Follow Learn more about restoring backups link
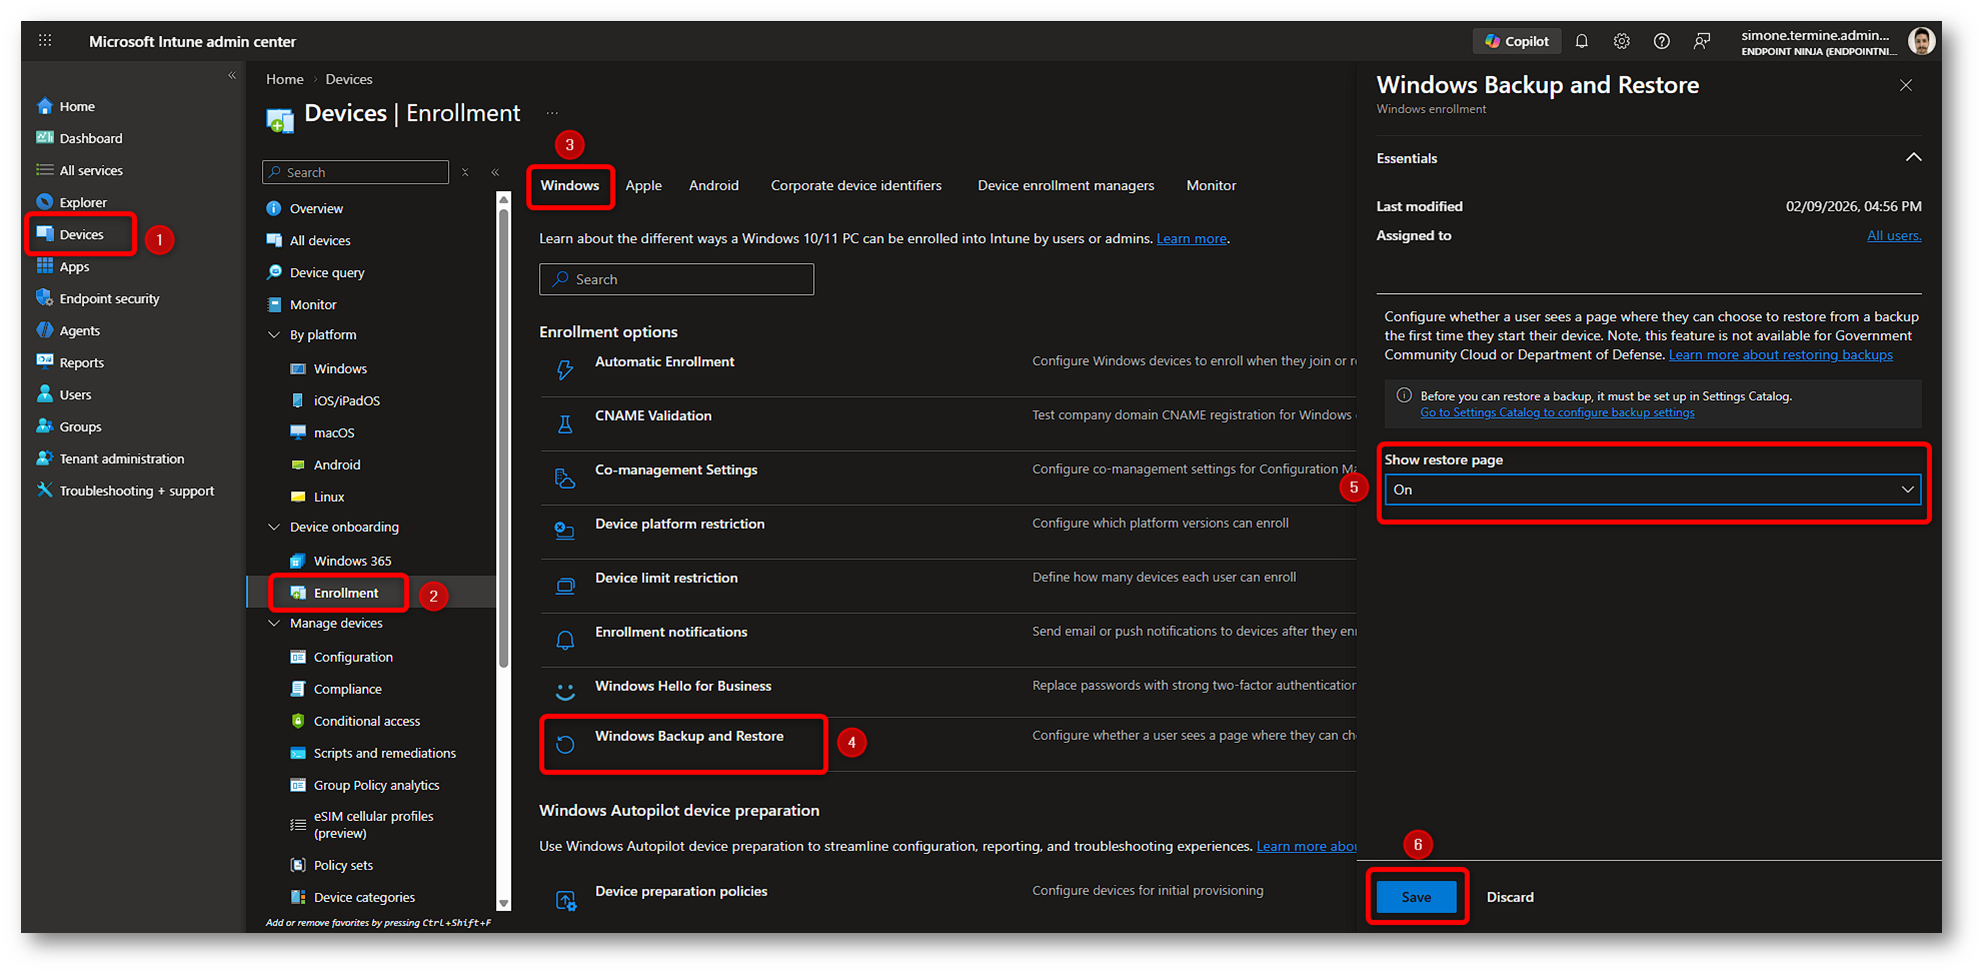Screen dimensions: 1984x975 click(x=1780, y=354)
